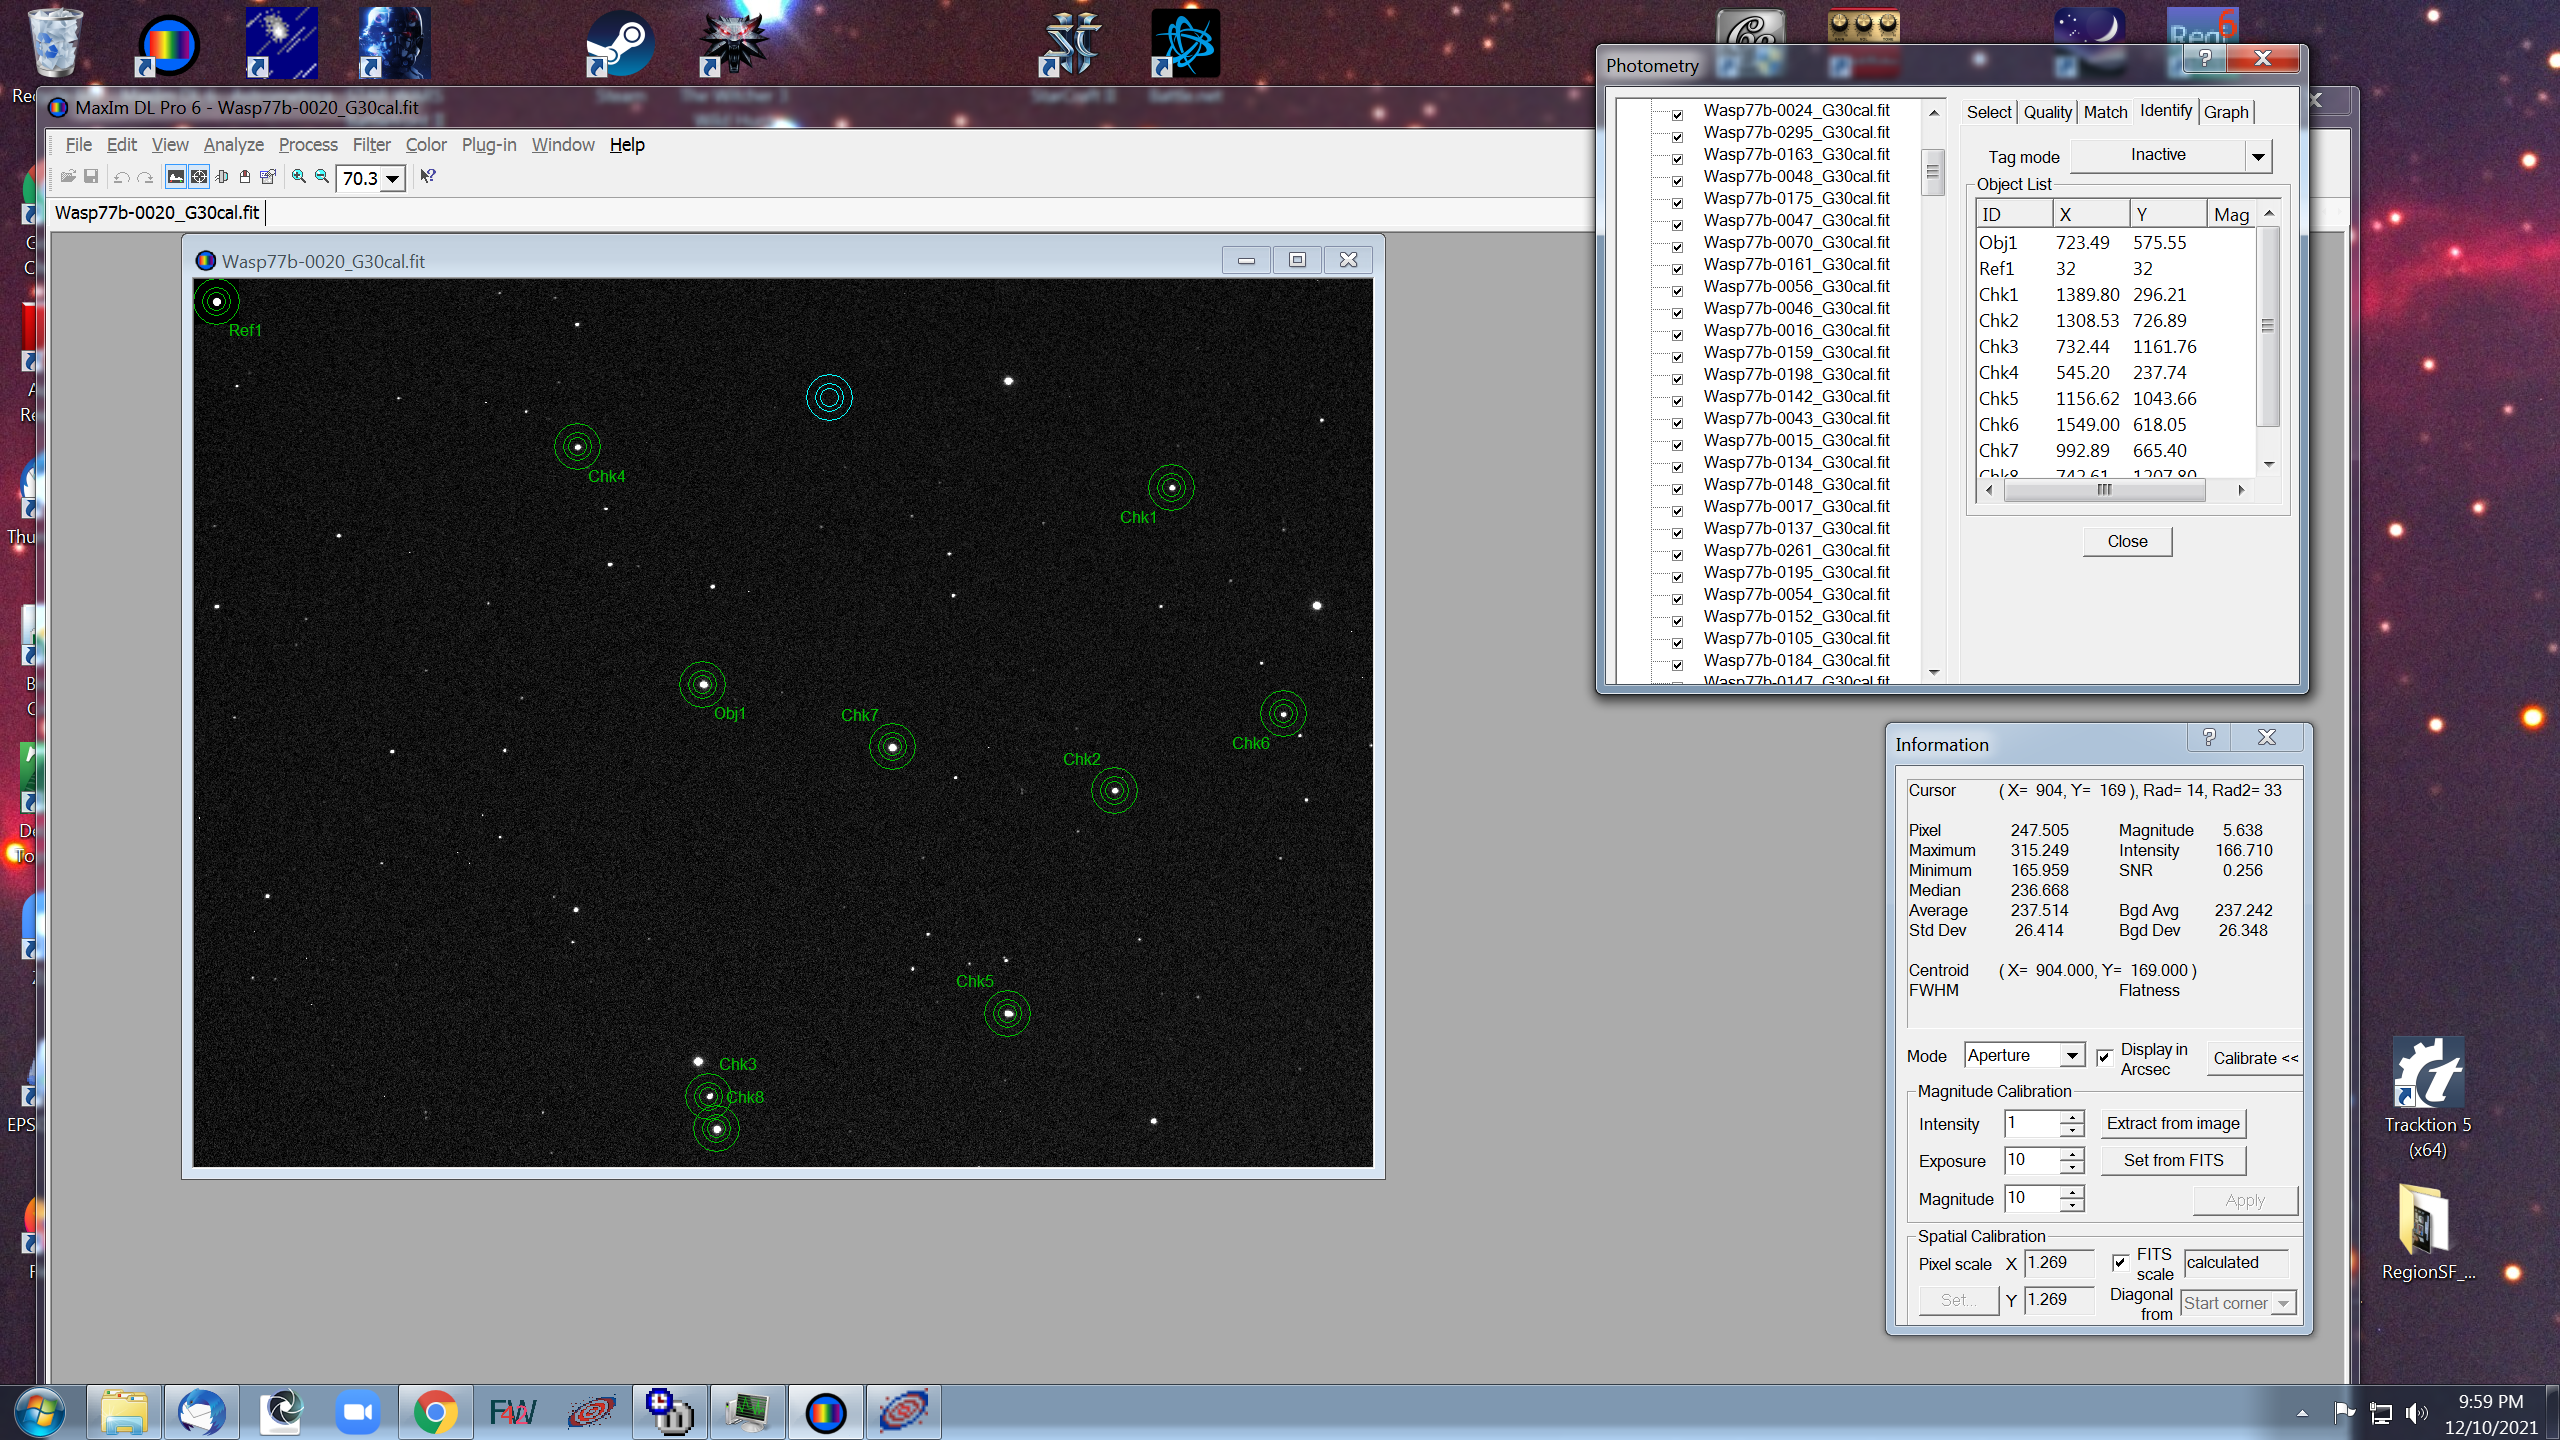Screen dimensions: 2560x1440
Task: Click the zoom in magnifier icon
Action: pyautogui.click(x=298, y=177)
